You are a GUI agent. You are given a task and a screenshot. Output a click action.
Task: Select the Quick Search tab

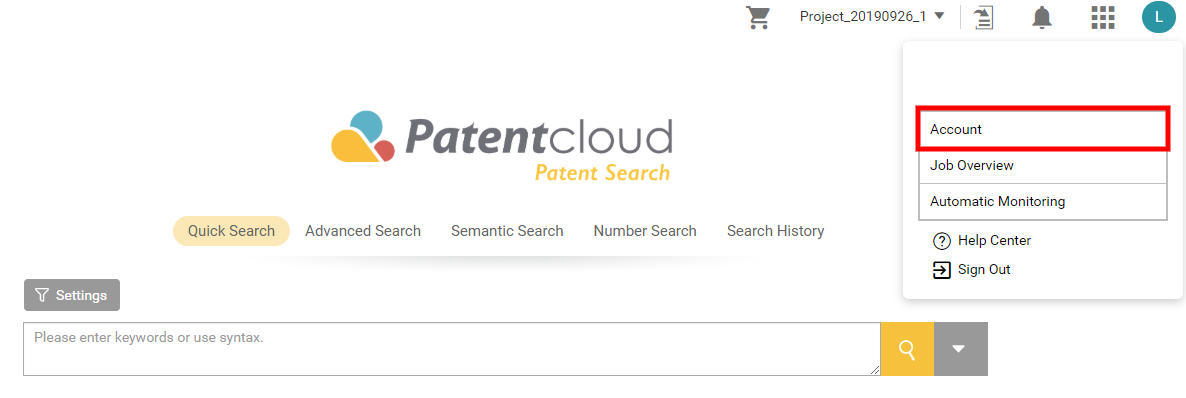coord(231,231)
